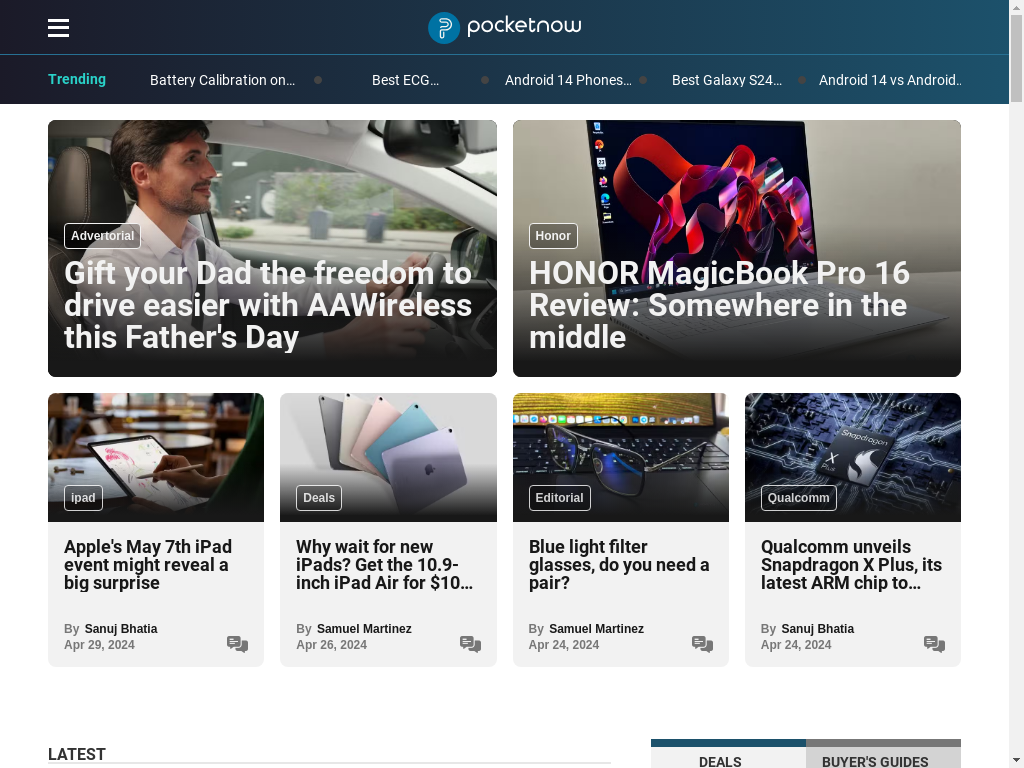The image size is (1024, 768).
Task: Open trending topic Battery Calibration on...
Action: click(223, 80)
